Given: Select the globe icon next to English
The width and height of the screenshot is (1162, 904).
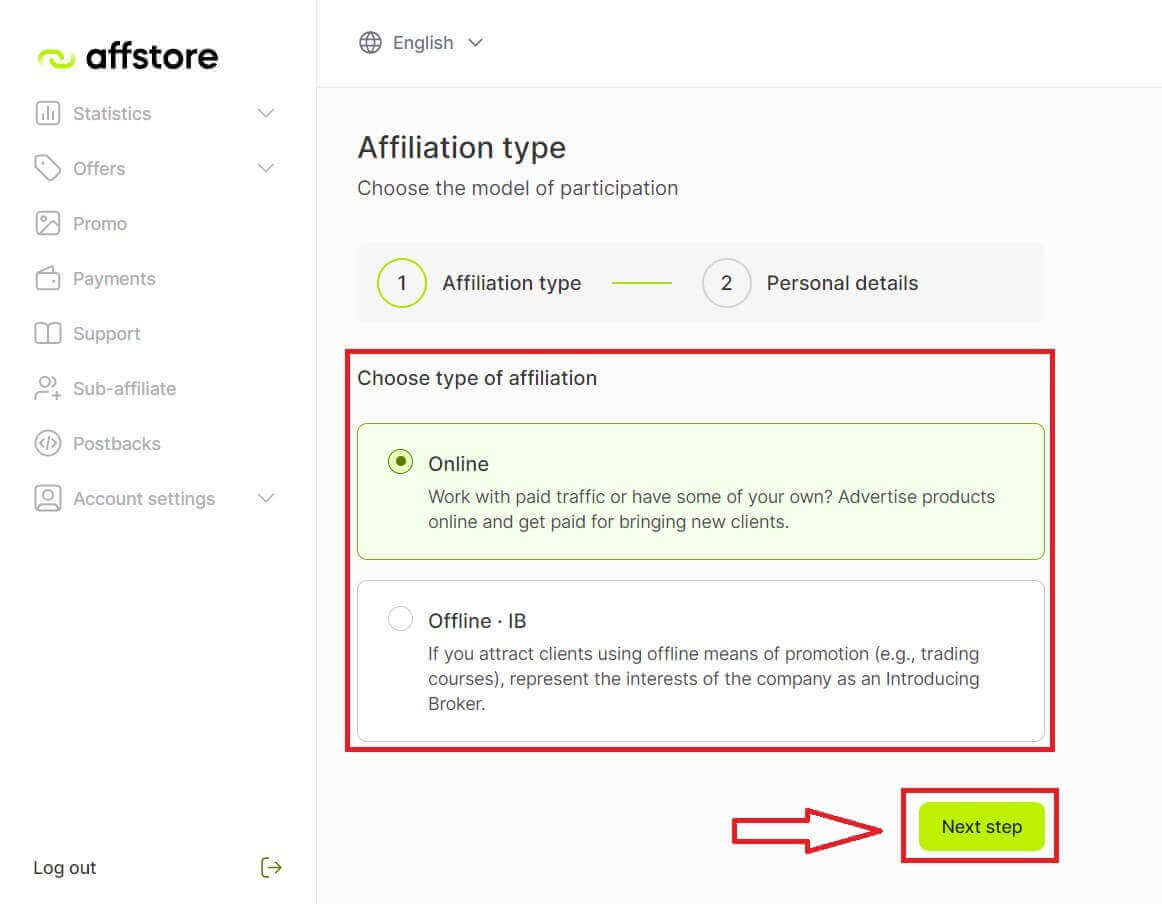Looking at the screenshot, I should click(370, 42).
